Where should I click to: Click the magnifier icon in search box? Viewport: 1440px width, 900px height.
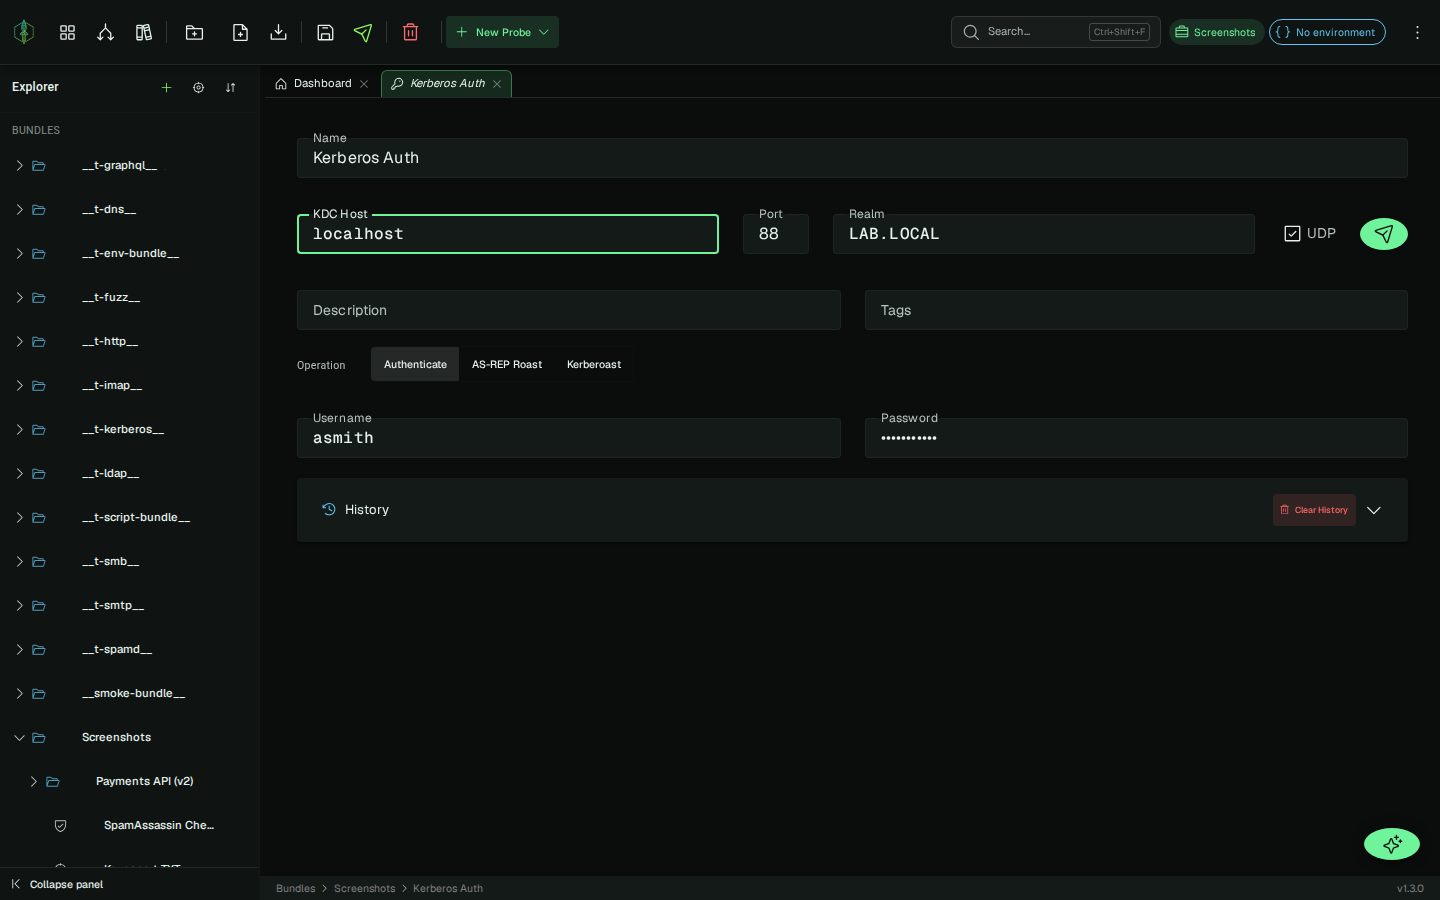point(970,32)
